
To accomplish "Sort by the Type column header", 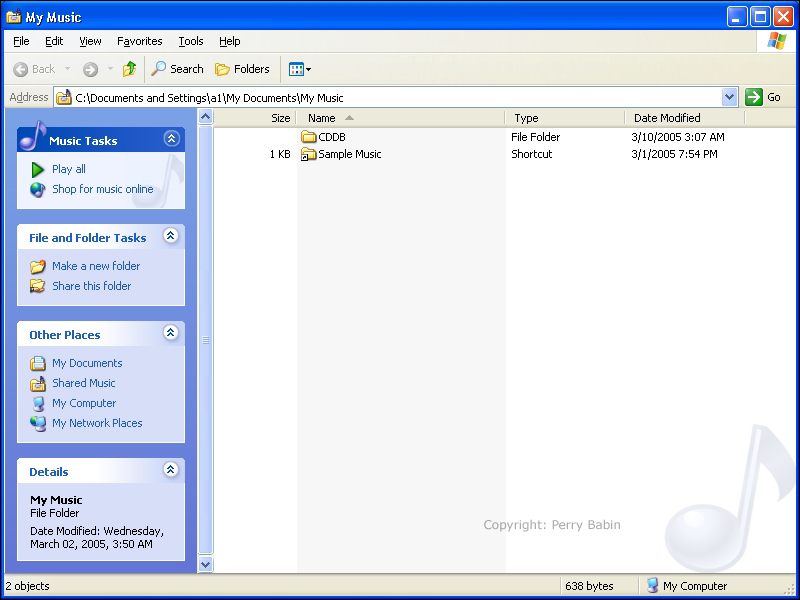I will pos(564,118).
